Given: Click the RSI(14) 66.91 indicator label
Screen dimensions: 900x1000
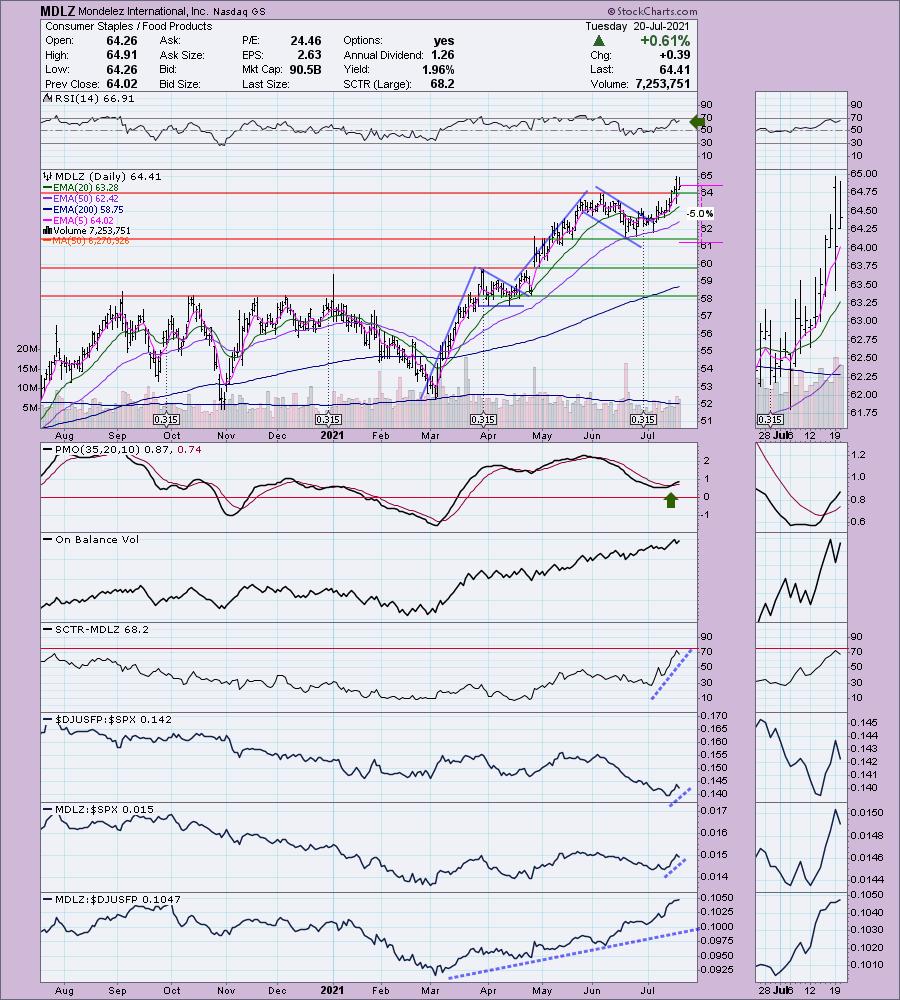Looking at the screenshot, I should pyautogui.click(x=94, y=98).
